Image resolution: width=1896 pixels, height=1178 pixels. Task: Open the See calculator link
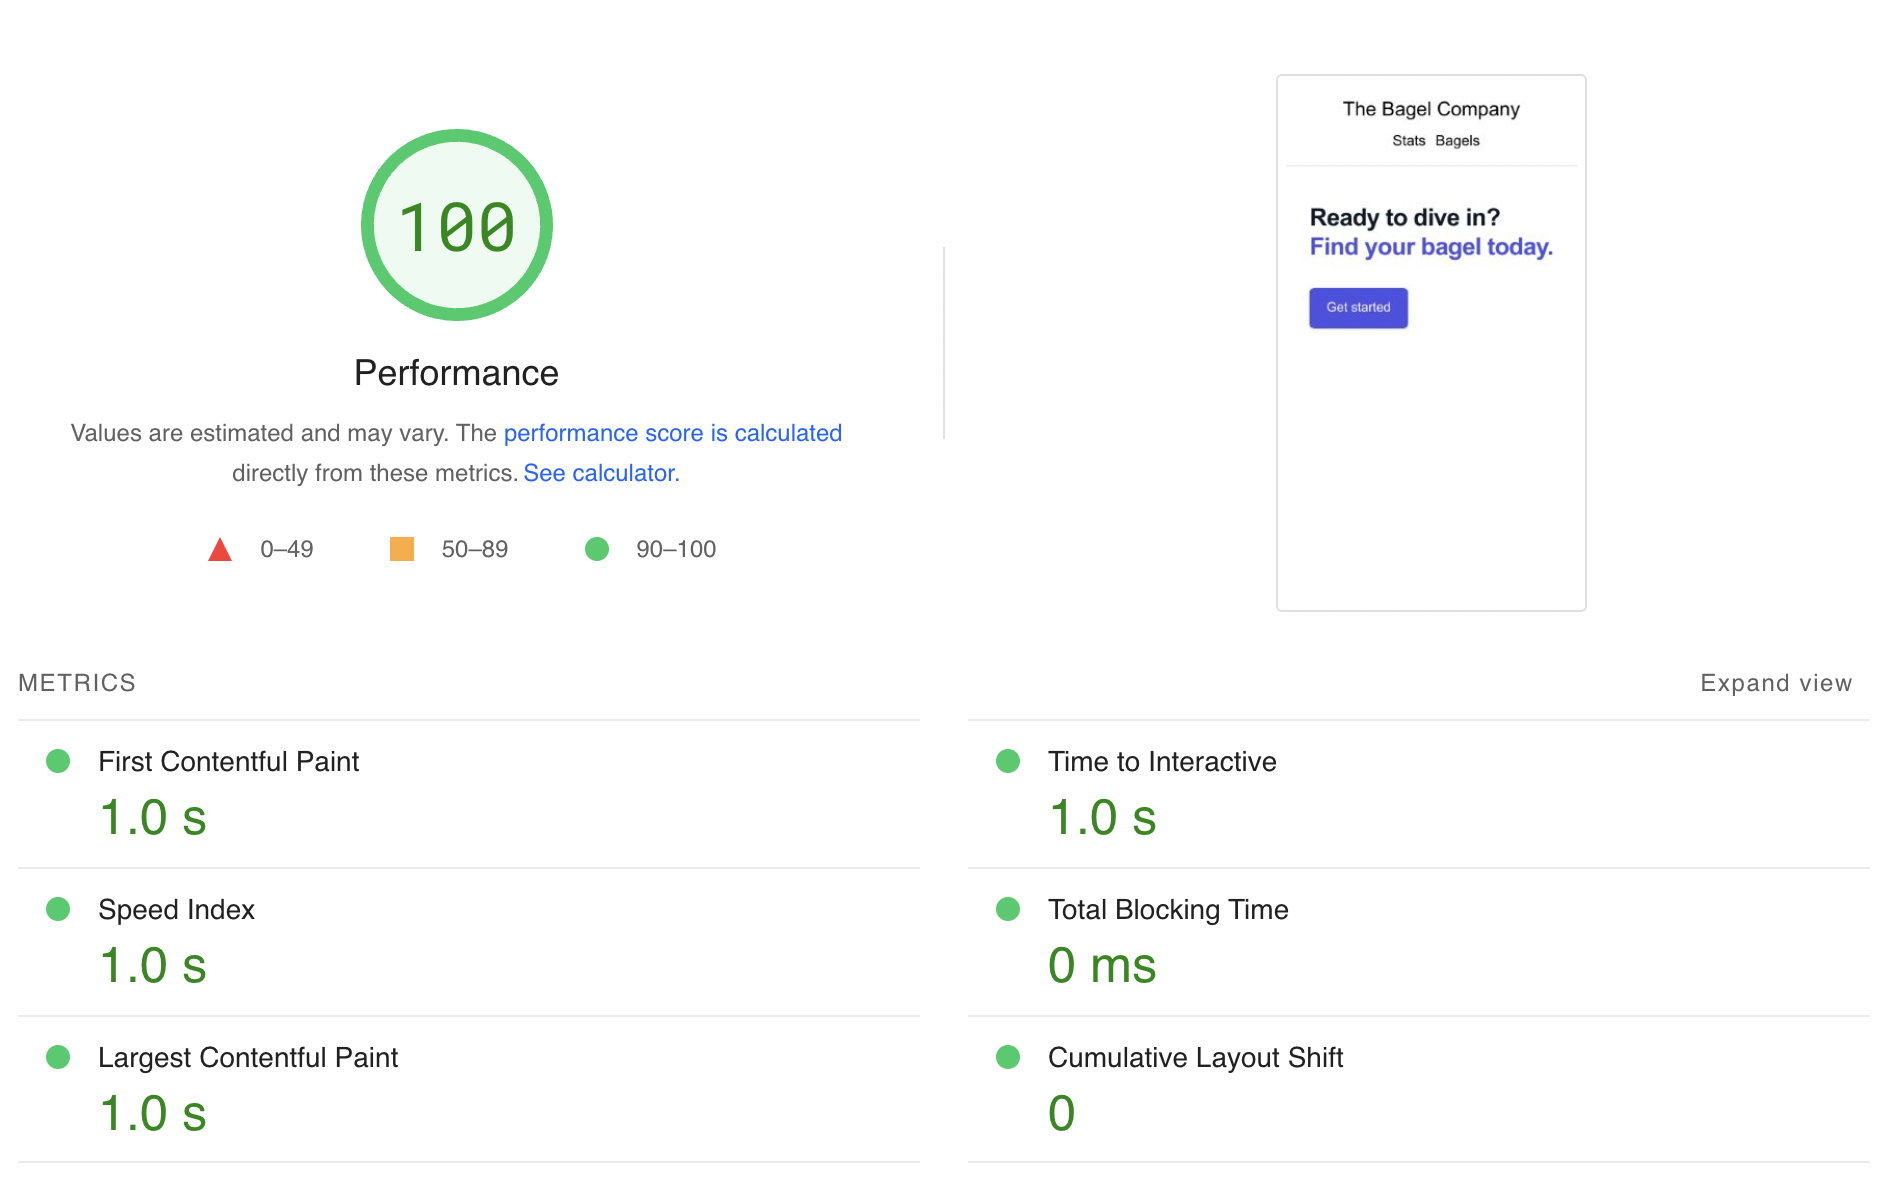point(601,473)
